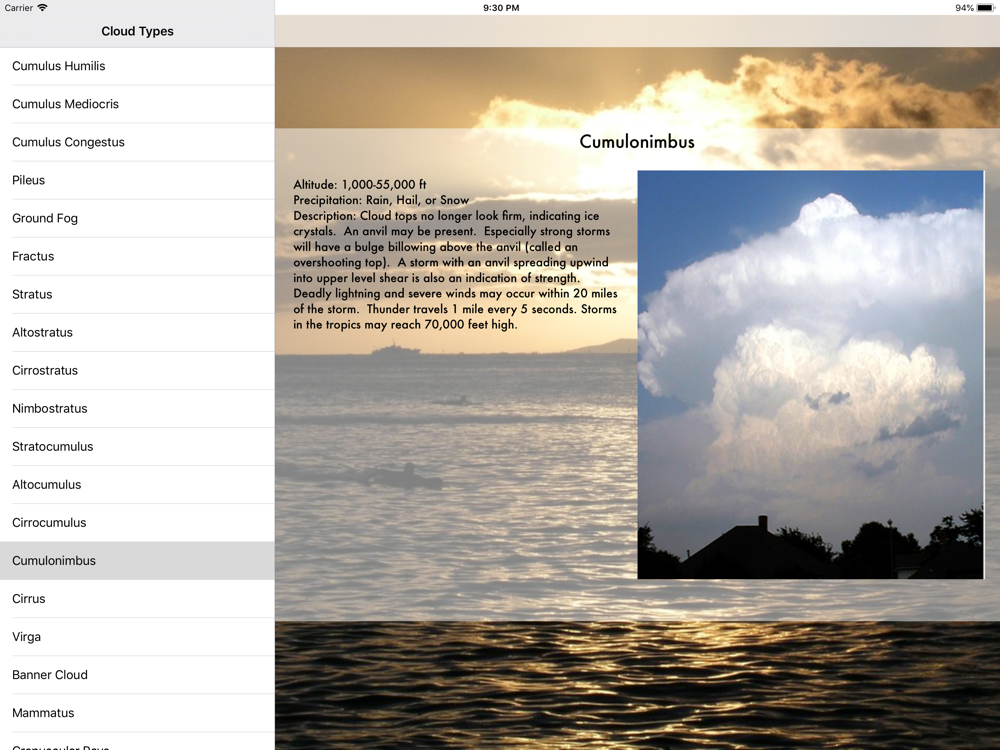Screen dimensions: 1000x750
Task: Open the Mammatus row
Action: tap(137, 713)
